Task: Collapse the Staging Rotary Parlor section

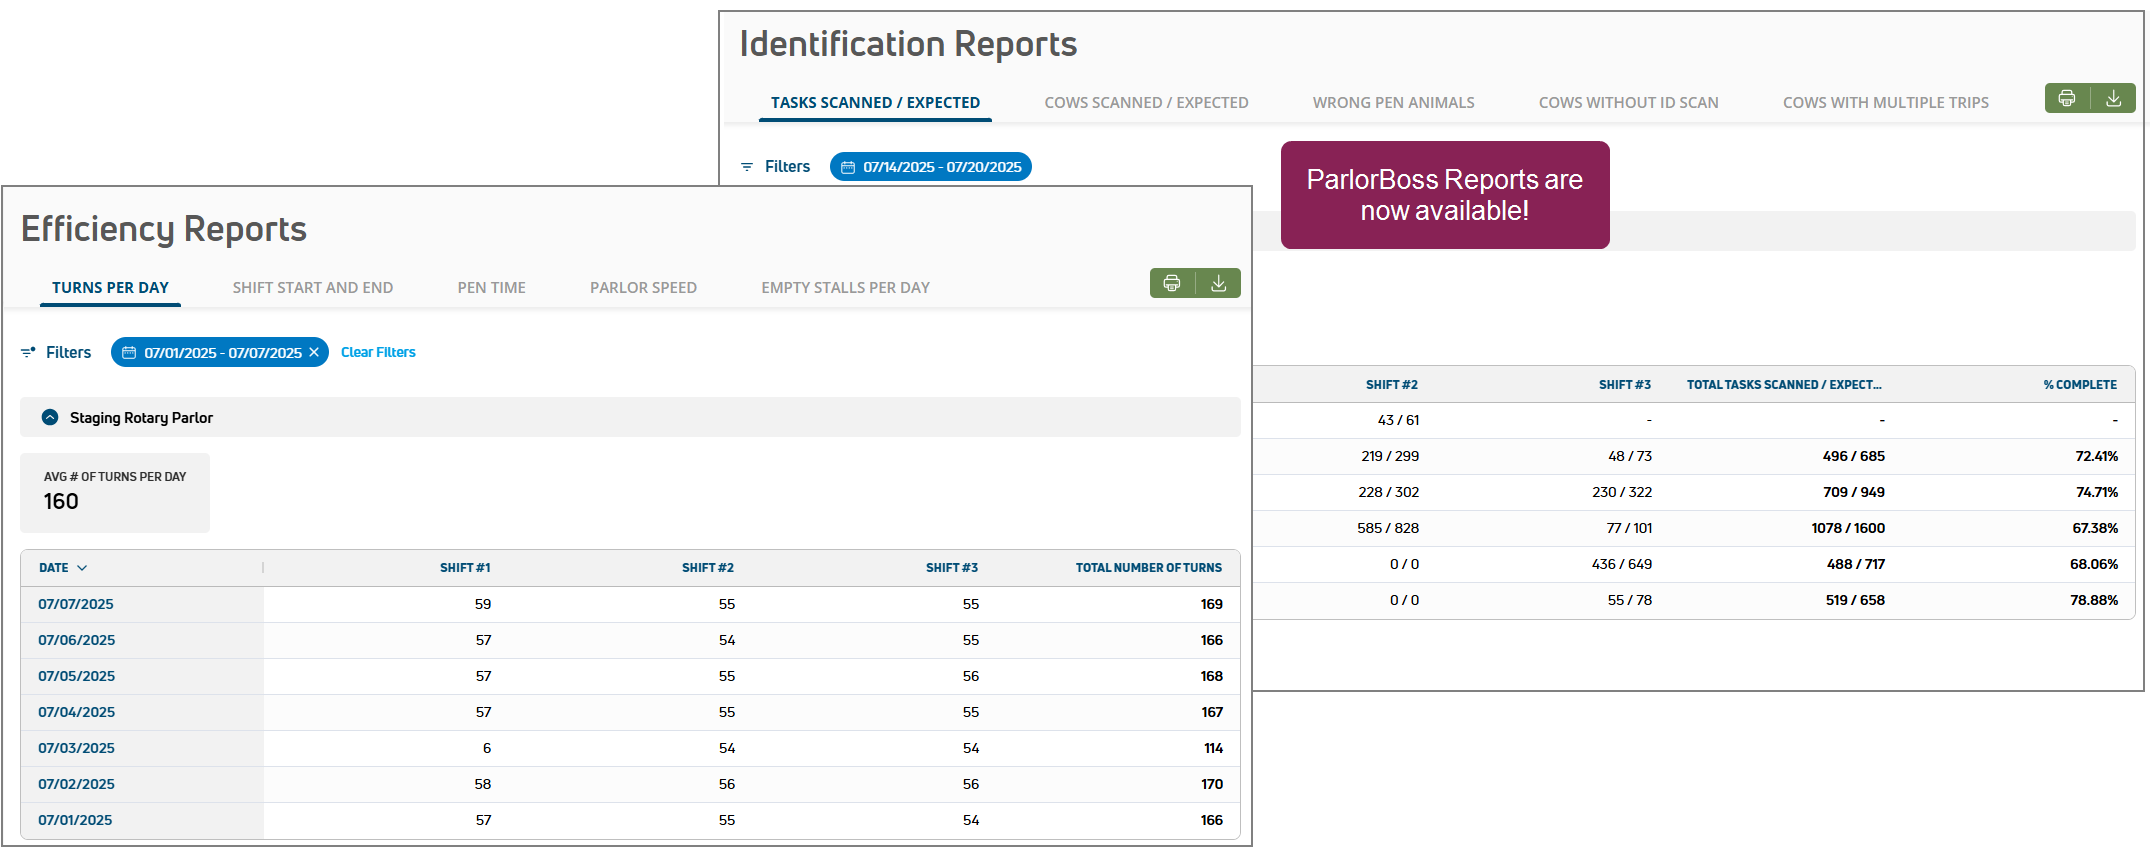Action: point(50,418)
